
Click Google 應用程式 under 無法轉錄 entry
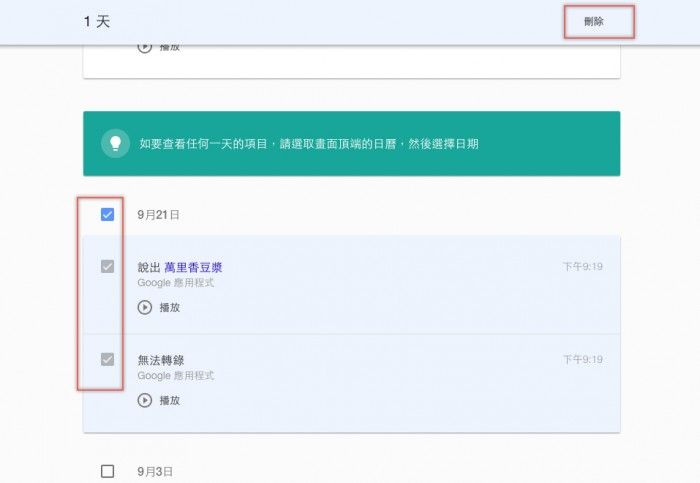point(176,376)
